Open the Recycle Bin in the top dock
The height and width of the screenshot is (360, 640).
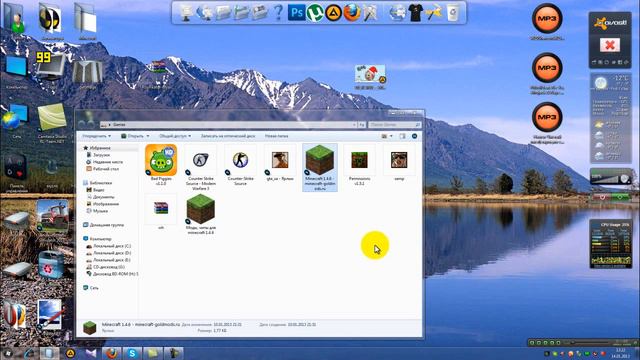coord(453,13)
